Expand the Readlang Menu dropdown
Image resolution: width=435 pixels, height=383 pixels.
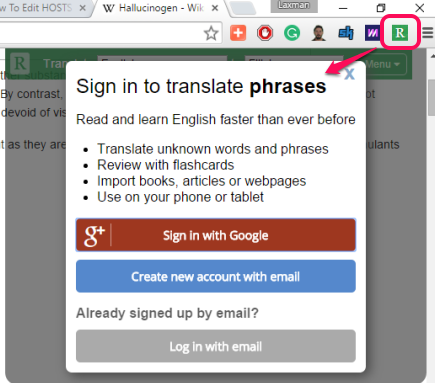coord(383,64)
